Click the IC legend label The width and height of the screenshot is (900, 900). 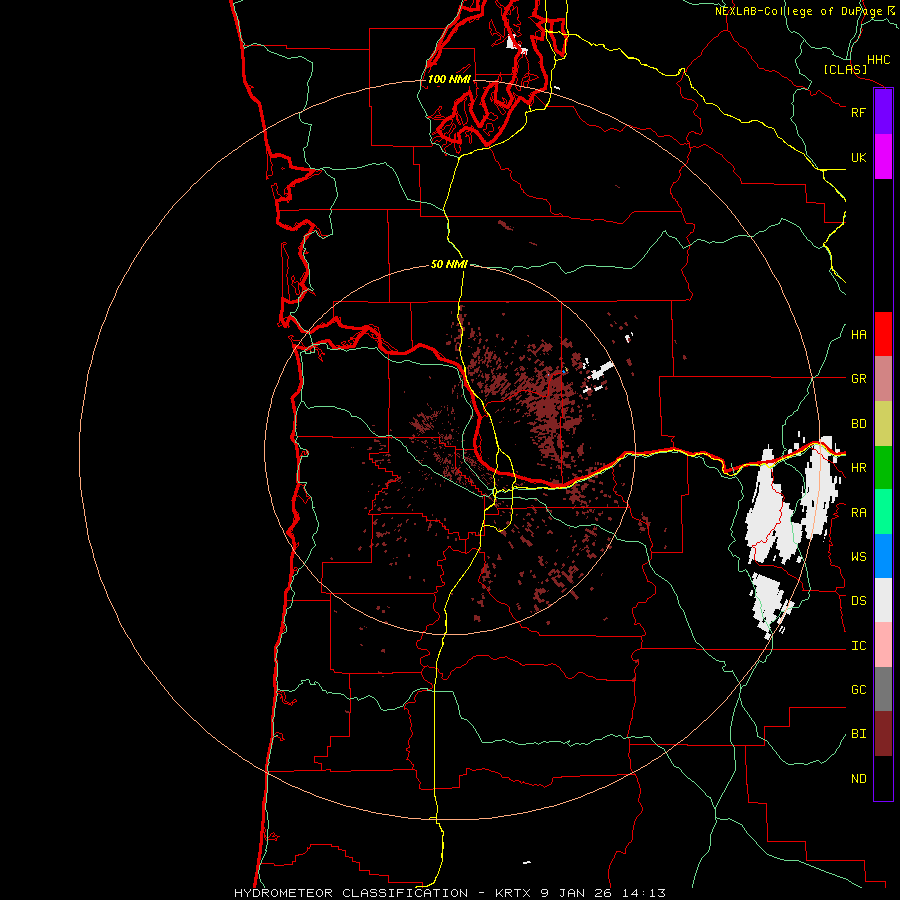point(858,646)
